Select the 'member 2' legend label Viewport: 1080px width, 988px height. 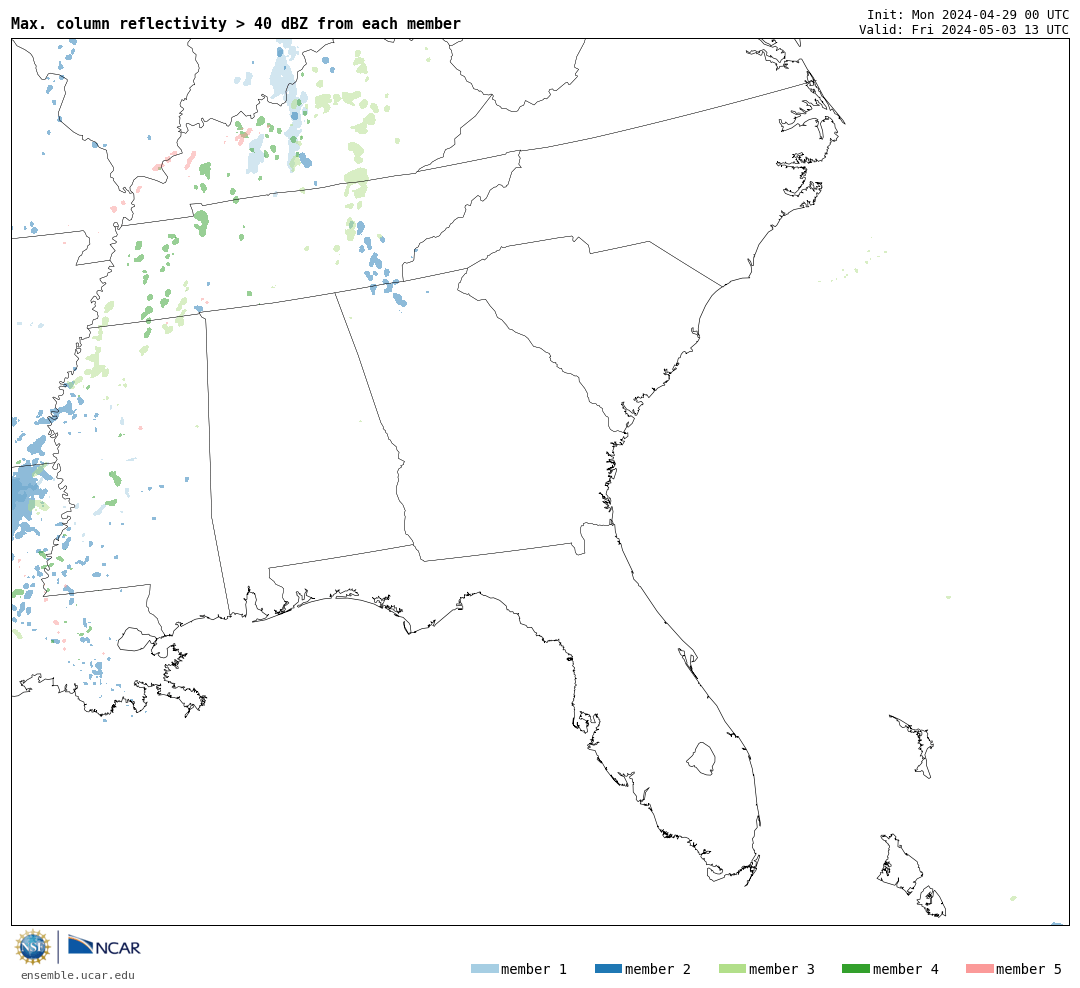click(x=658, y=969)
